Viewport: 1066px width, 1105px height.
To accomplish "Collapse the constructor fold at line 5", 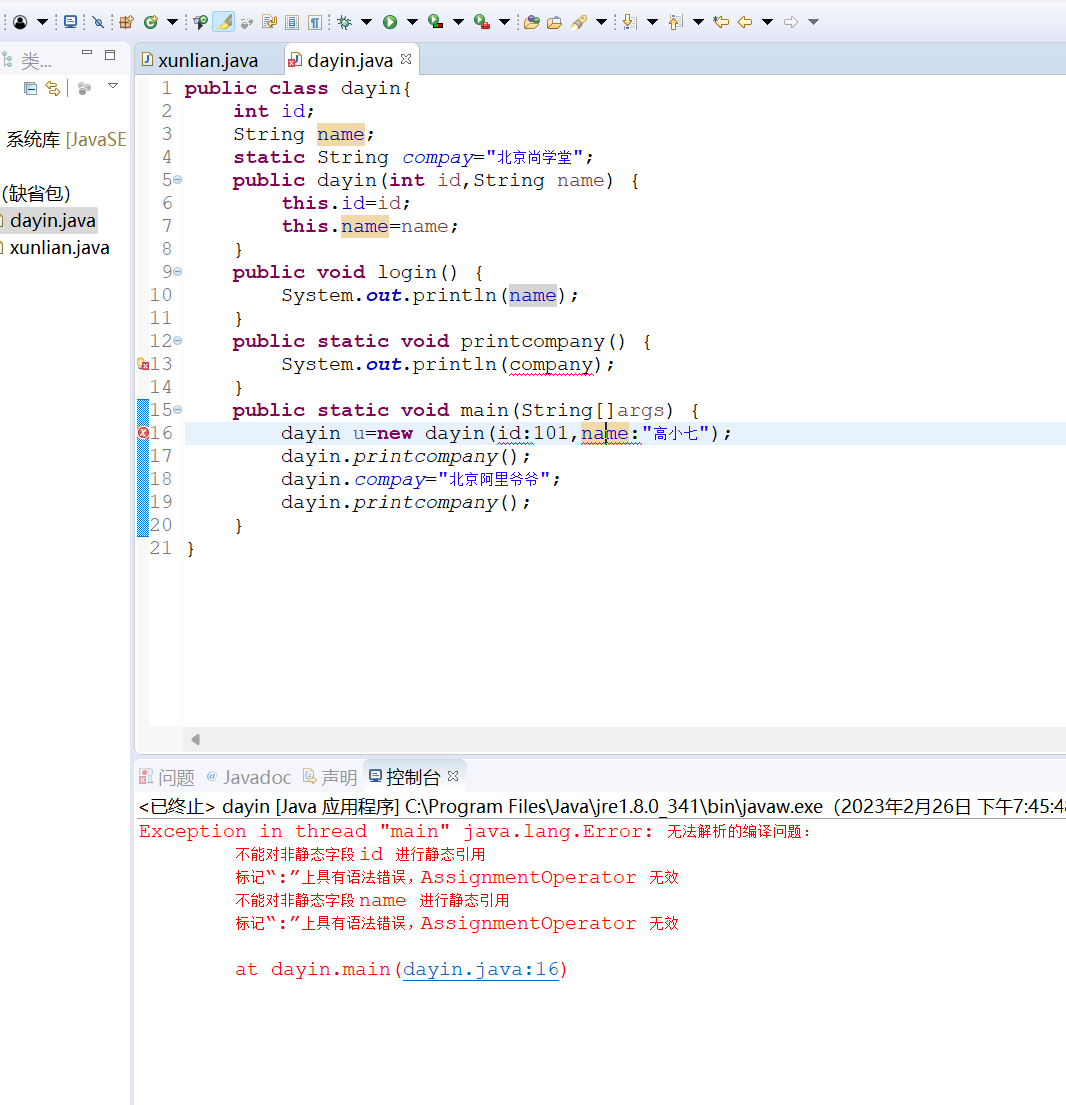I will point(178,180).
